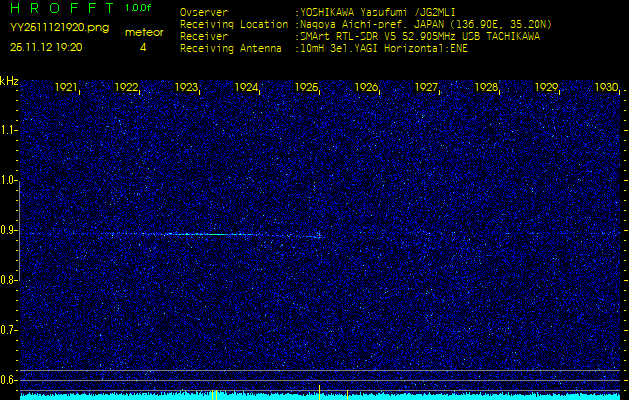
Task: Click the bright meteor echo on spectrogram
Action: tap(220, 234)
